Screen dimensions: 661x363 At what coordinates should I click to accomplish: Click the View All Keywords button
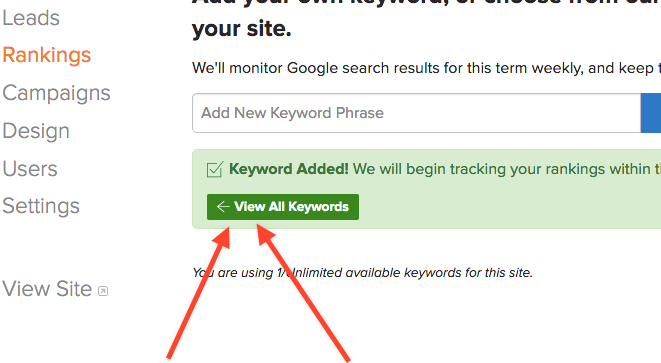click(283, 207)
